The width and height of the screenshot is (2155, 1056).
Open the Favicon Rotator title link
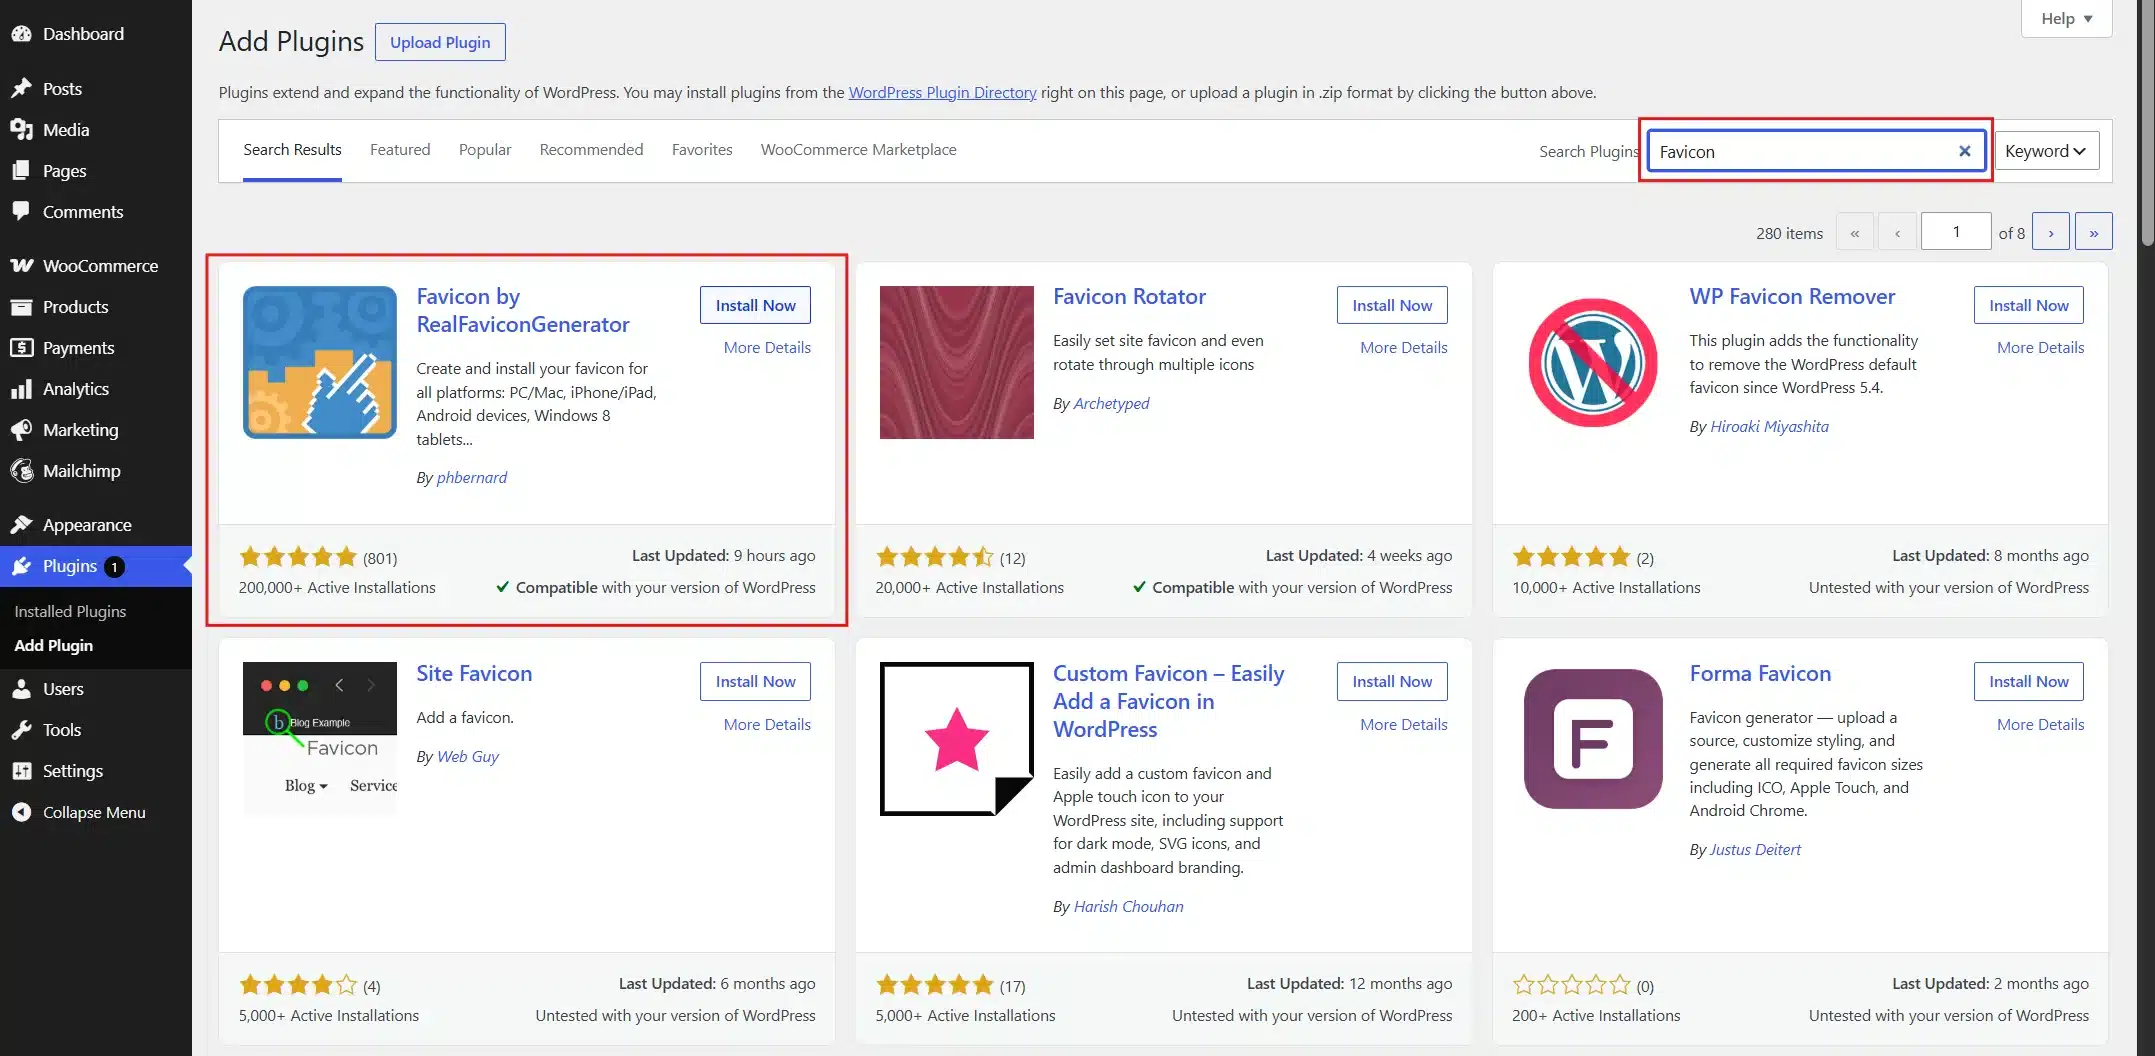(x=1129, y=296)
